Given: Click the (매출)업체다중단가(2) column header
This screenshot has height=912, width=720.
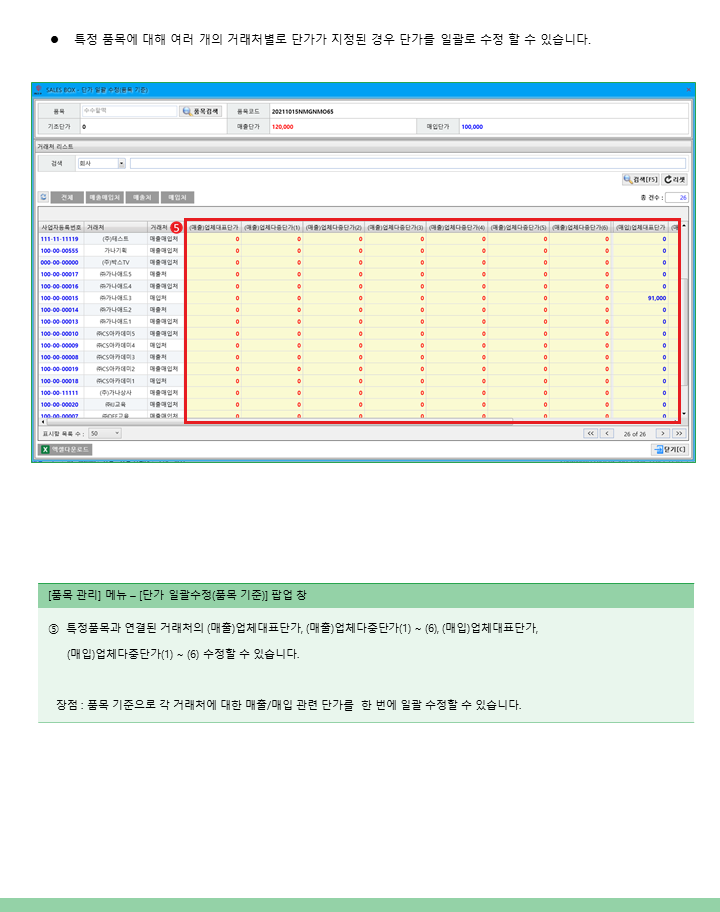Looking at the screenshot, I should 334,227.
